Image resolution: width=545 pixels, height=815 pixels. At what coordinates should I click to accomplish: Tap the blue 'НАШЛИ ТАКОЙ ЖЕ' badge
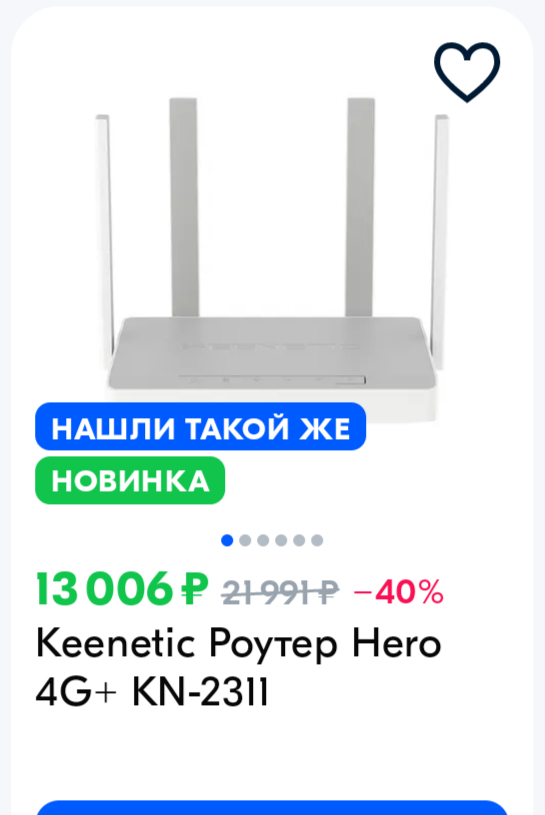[201, 426]
